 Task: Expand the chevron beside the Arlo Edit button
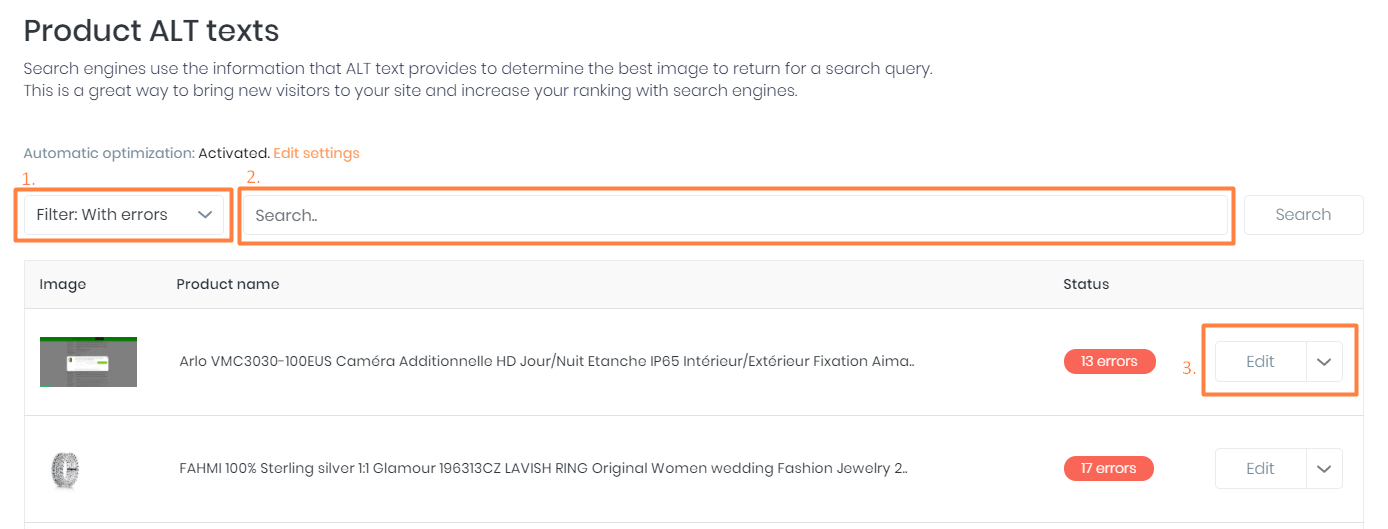[1324, 362]
